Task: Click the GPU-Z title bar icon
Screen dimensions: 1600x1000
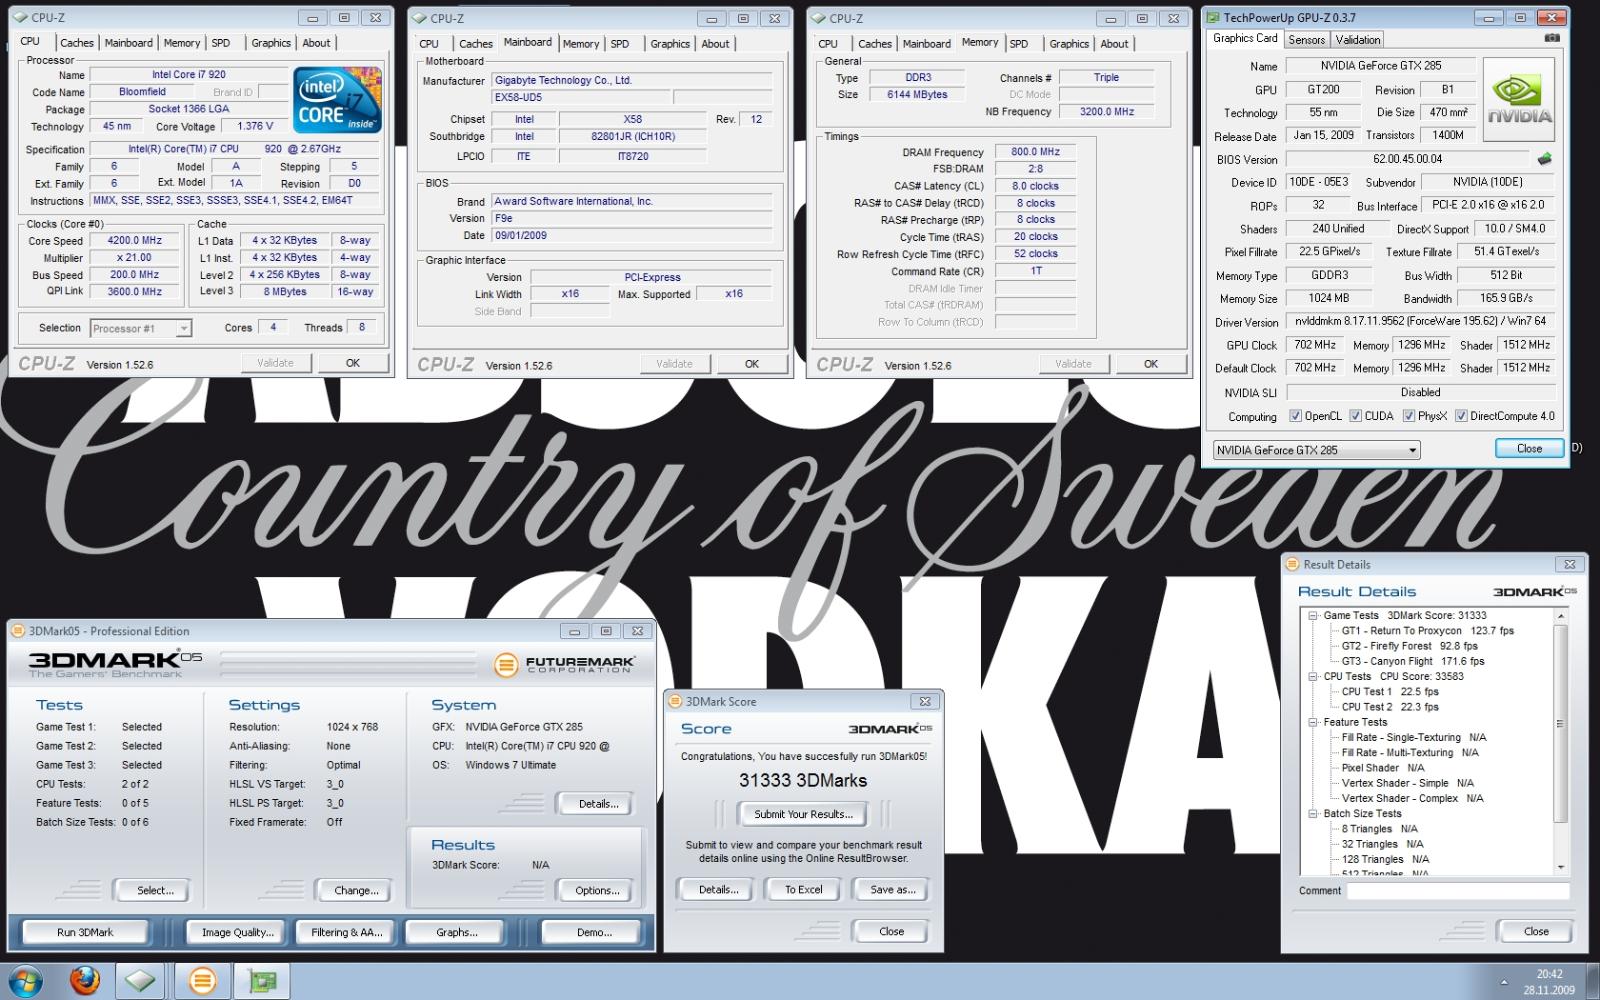Action: pyautogui.click(x=1214, y=18)
